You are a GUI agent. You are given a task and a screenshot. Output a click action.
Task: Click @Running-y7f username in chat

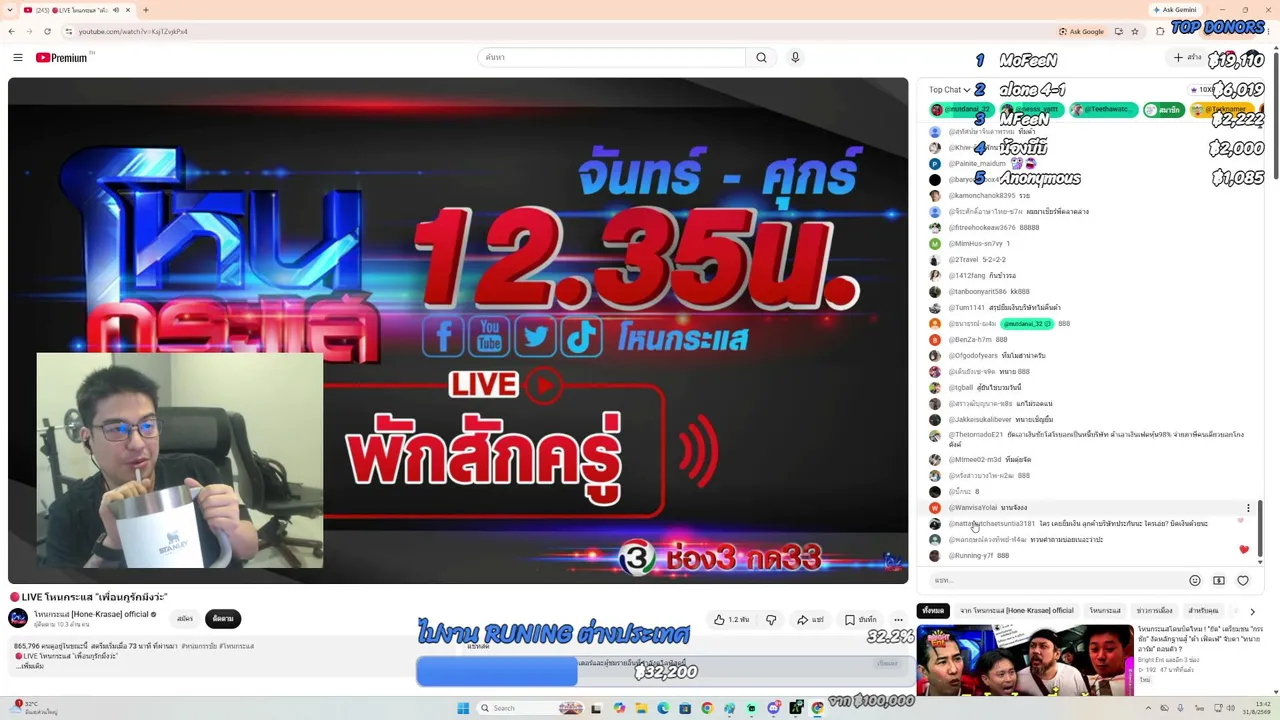(x=971, y=556)
